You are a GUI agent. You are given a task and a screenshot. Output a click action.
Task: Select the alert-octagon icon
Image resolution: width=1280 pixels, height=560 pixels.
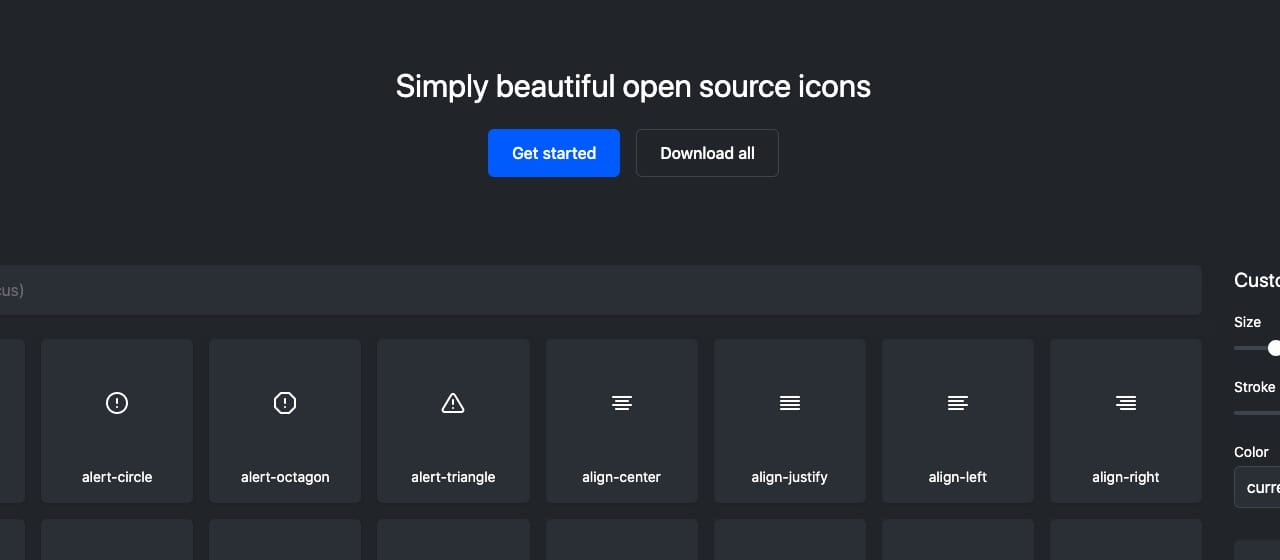click(285, 403)
